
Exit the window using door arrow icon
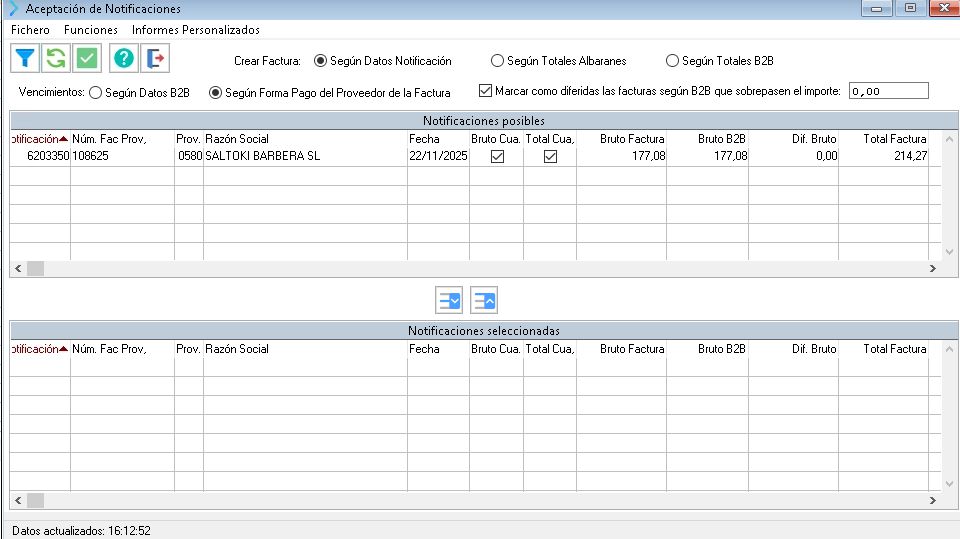155,59
